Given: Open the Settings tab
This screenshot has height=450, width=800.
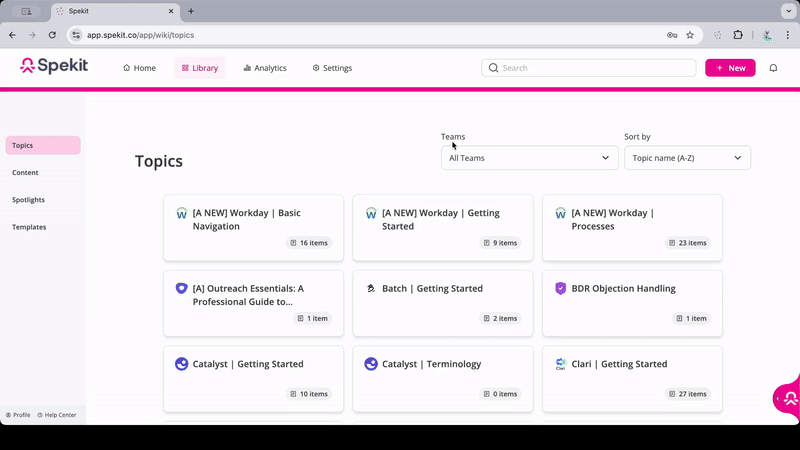Looking at the screenshot, I should click(332, 68).
